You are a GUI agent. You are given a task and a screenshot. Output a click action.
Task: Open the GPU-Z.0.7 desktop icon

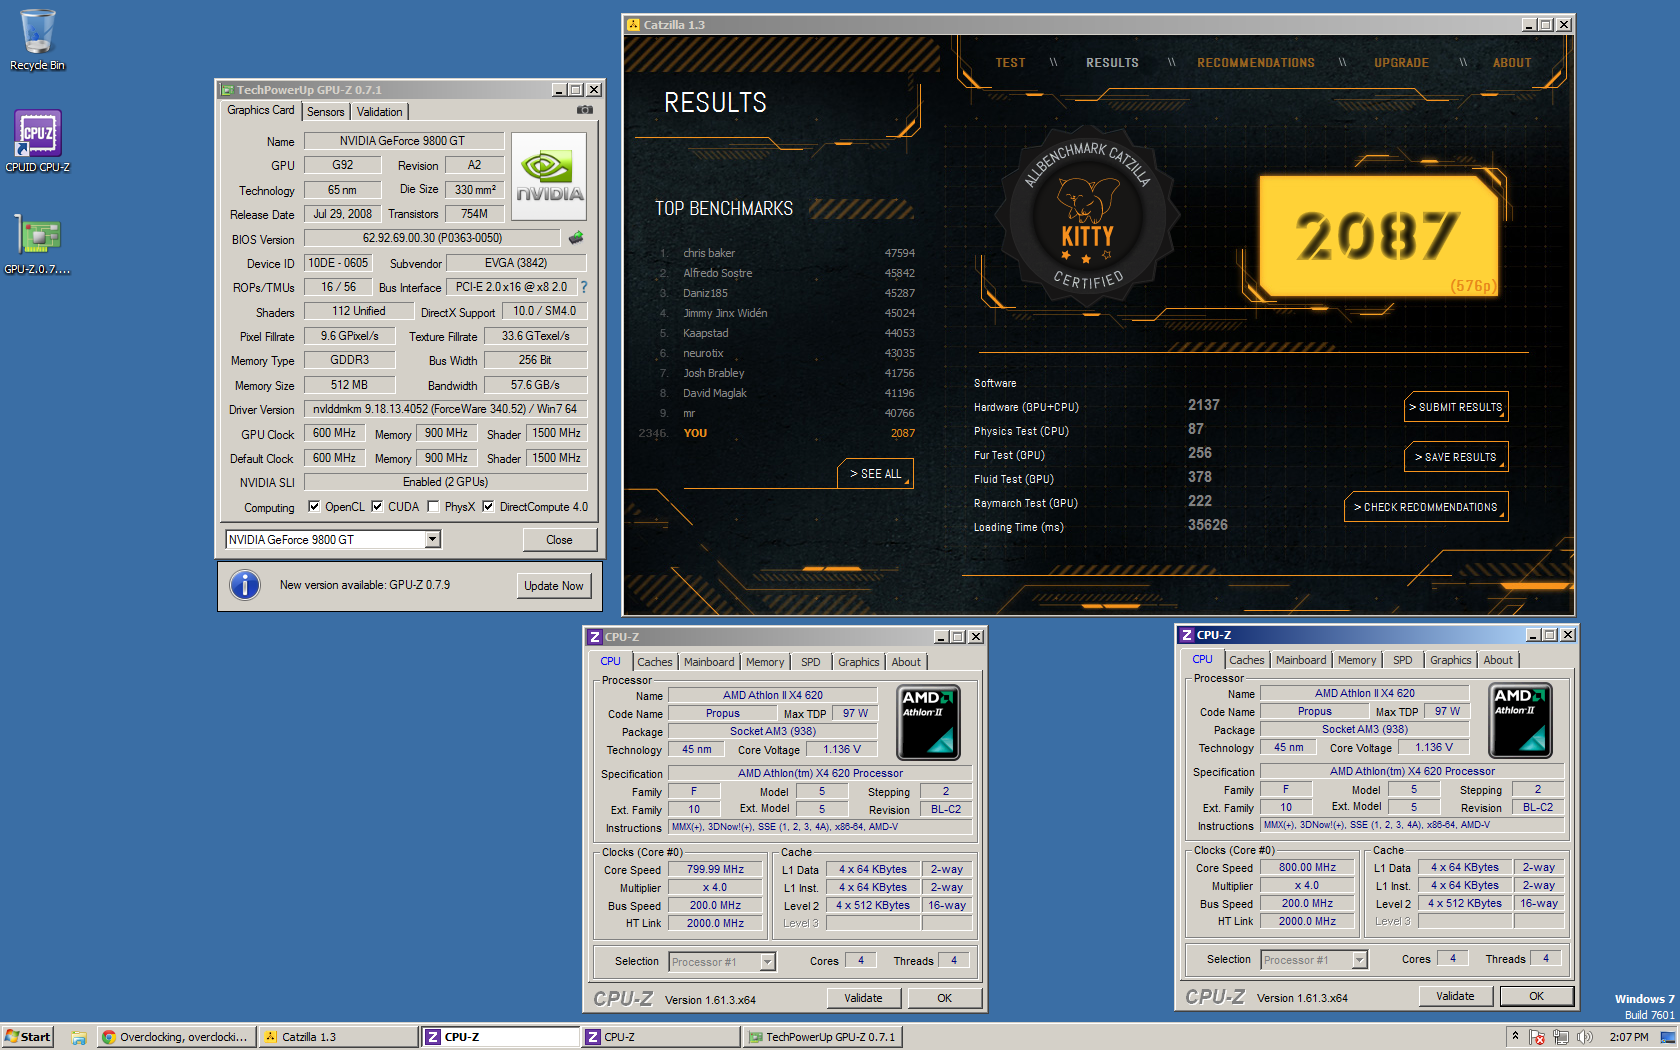(37, 244)
